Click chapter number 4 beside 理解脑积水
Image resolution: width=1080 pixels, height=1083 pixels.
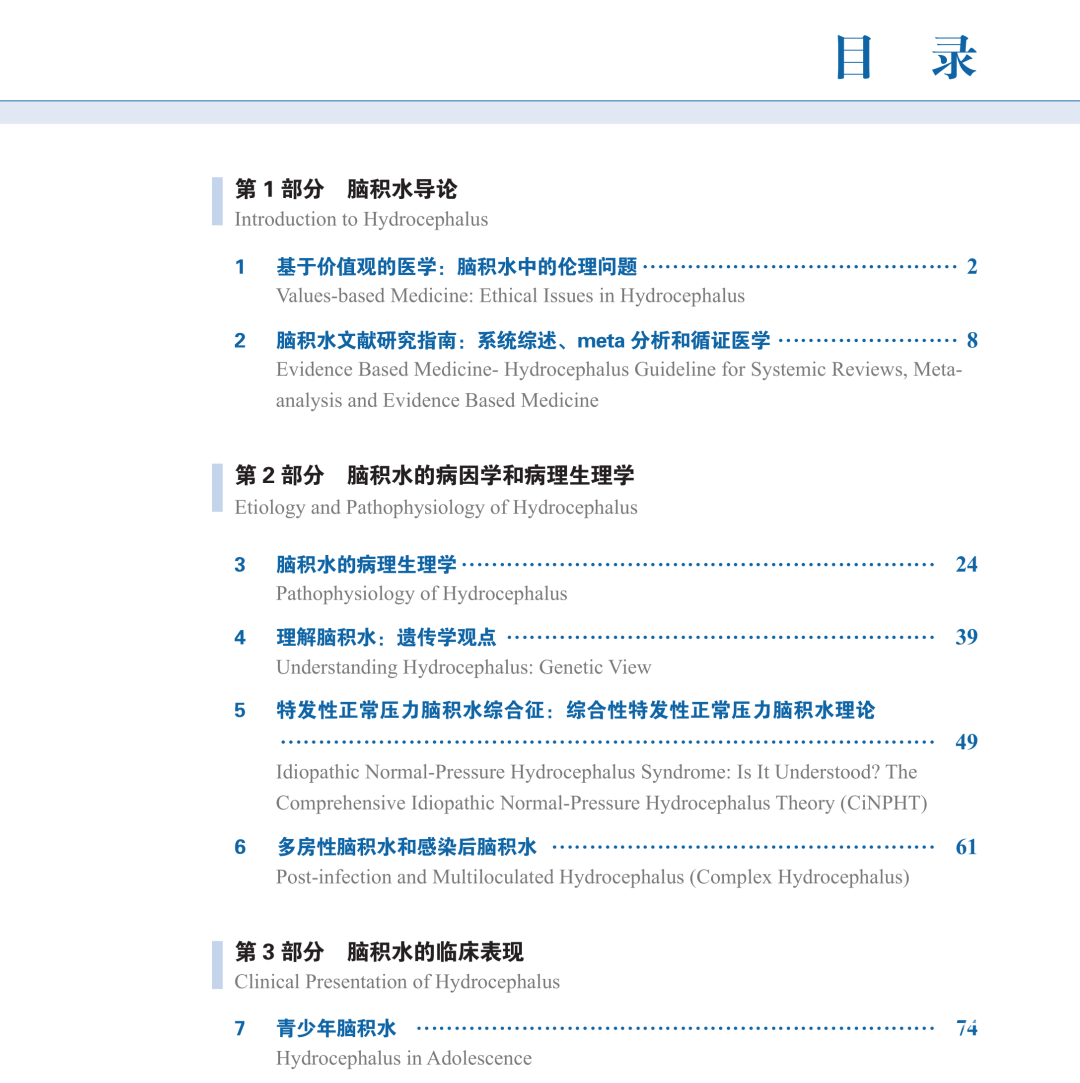point(240,638)
